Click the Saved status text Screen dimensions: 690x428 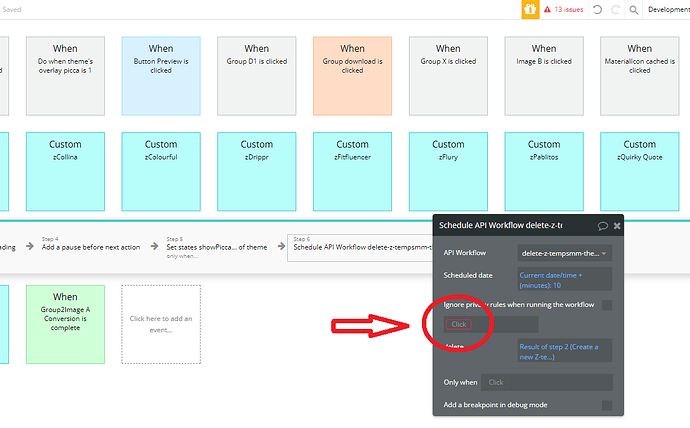click(11, 9)
